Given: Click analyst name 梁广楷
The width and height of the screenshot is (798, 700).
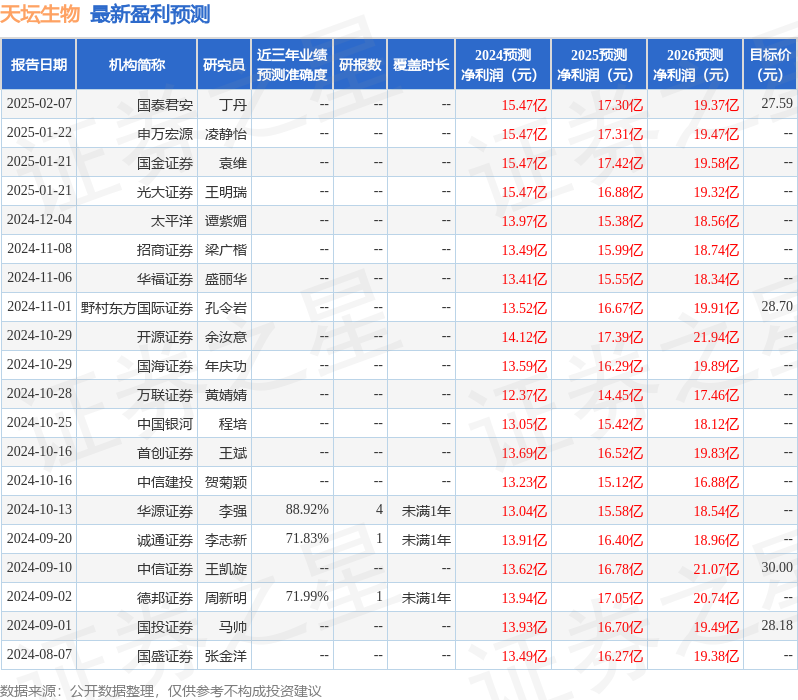Looking at the screenshot, I should (x=225, y=250).
